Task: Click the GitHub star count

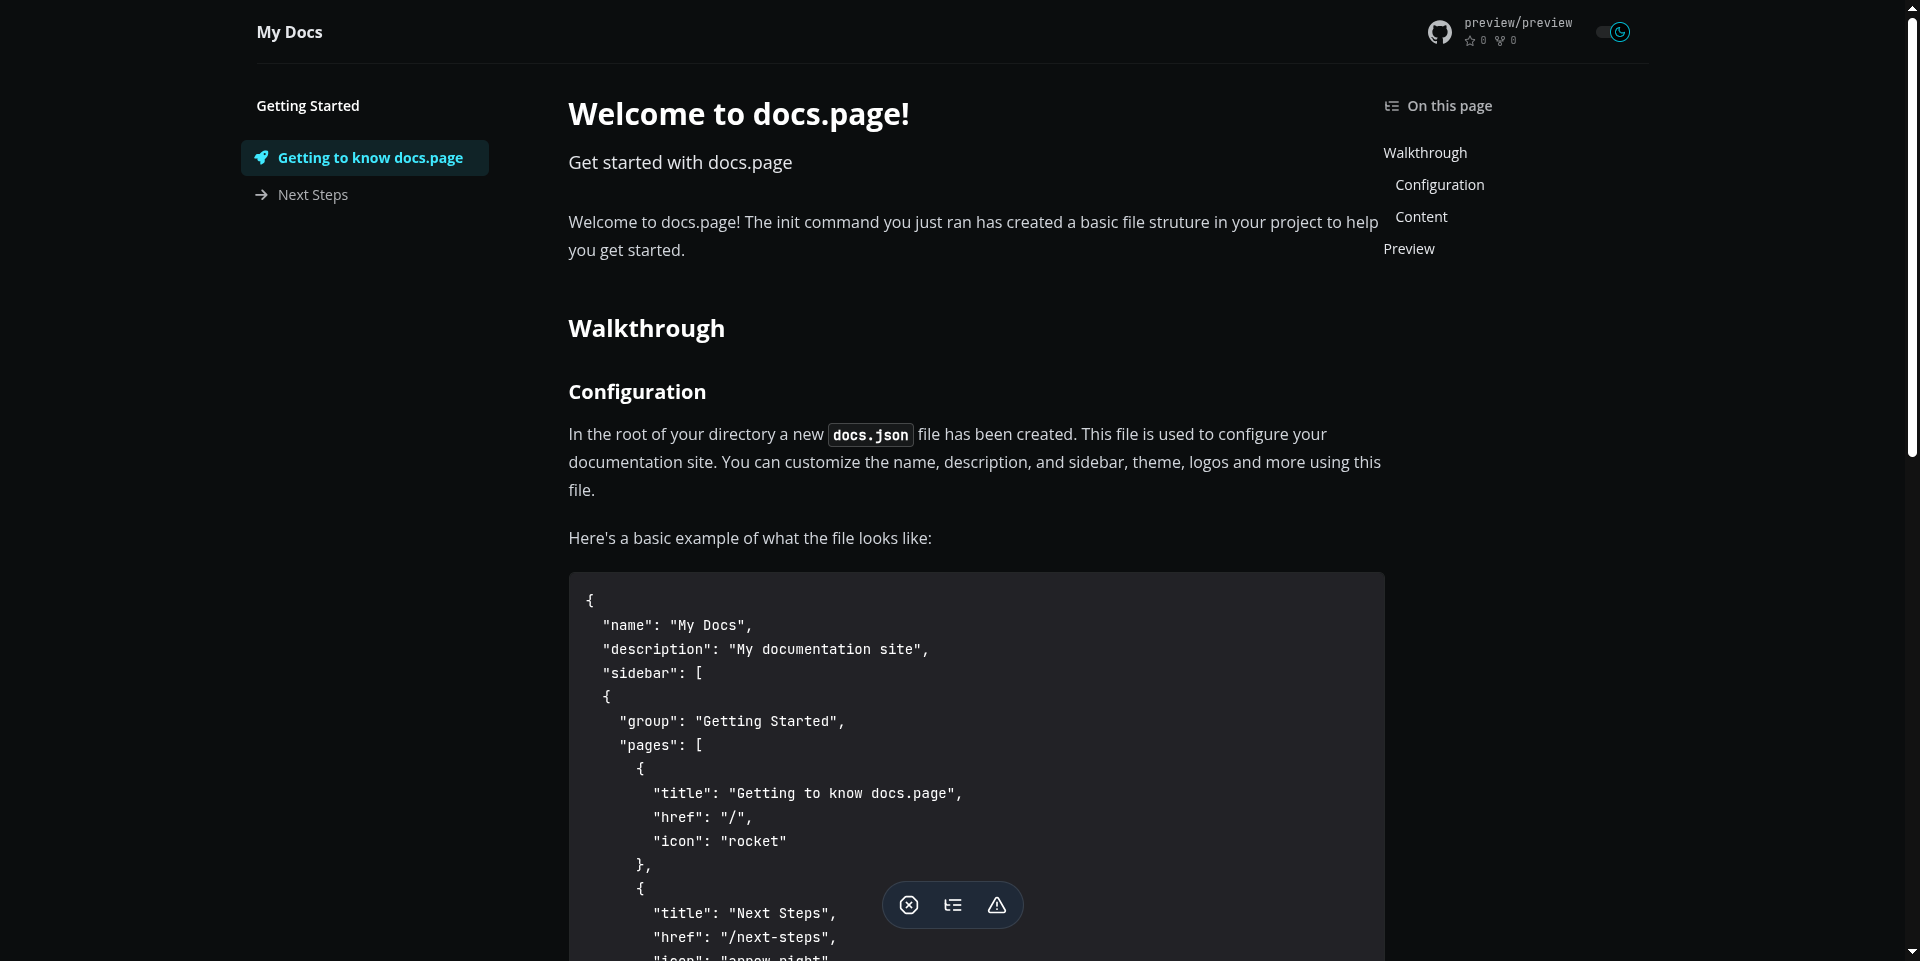Action: click(x=1475, y=41)
